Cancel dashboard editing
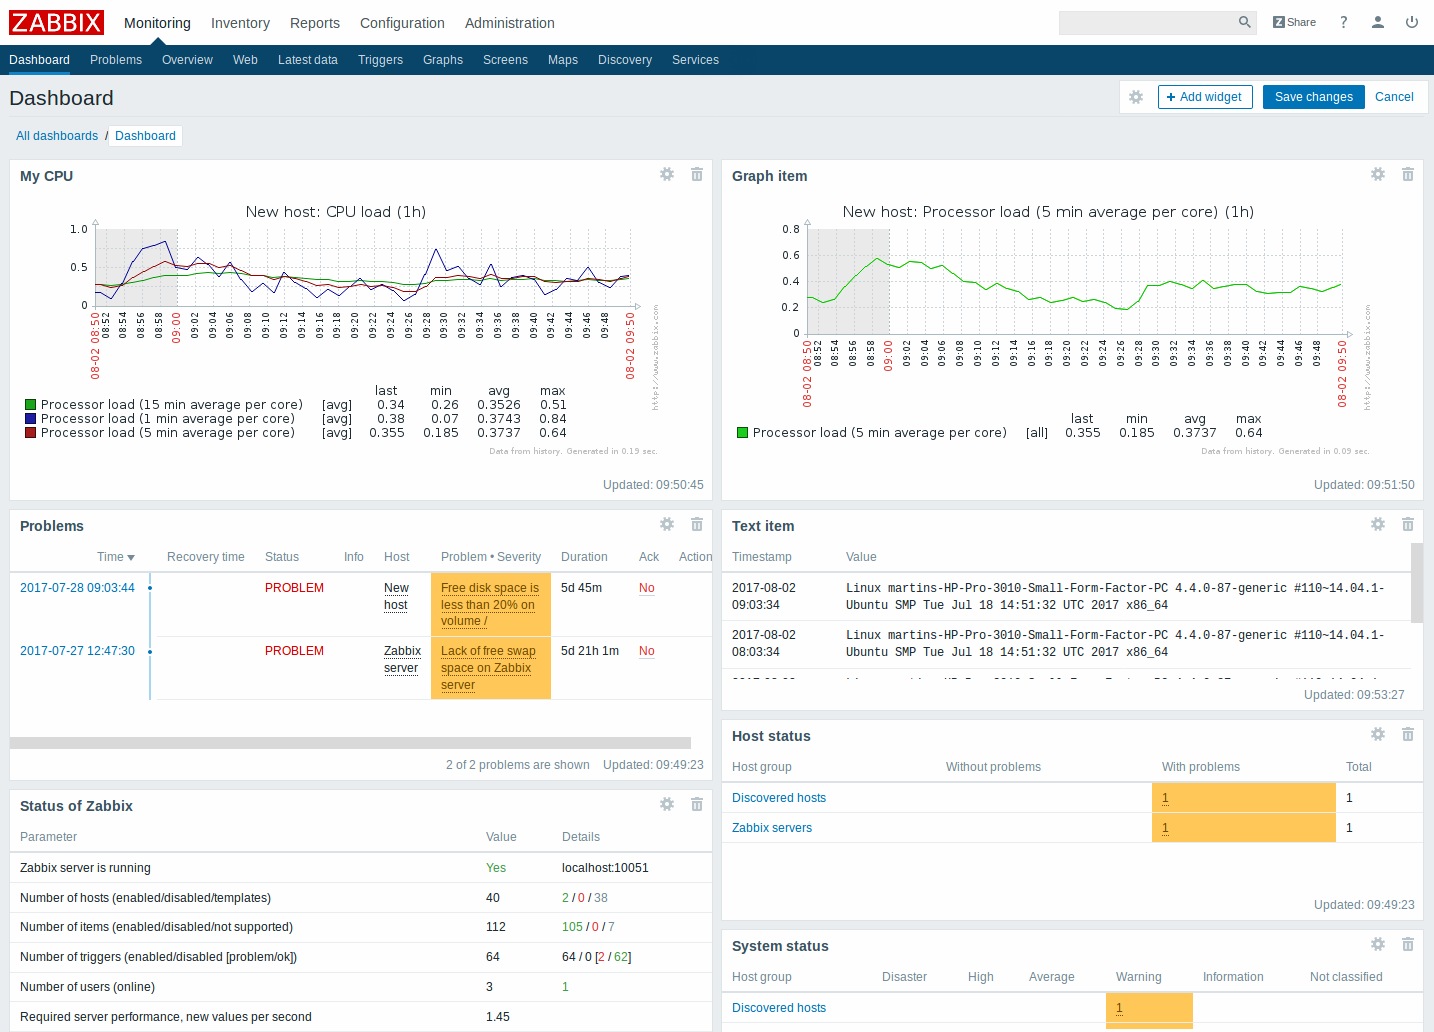 tap(1394, 97)
